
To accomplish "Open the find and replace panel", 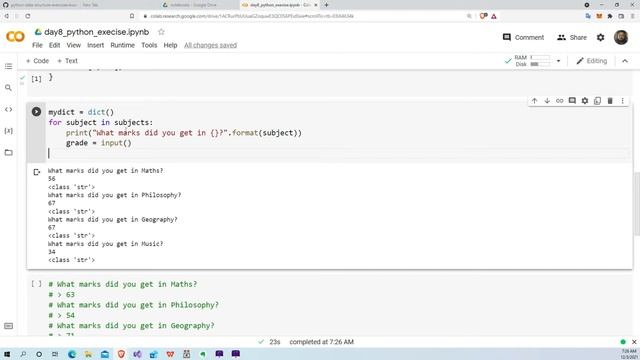I will tap(8, 88).
